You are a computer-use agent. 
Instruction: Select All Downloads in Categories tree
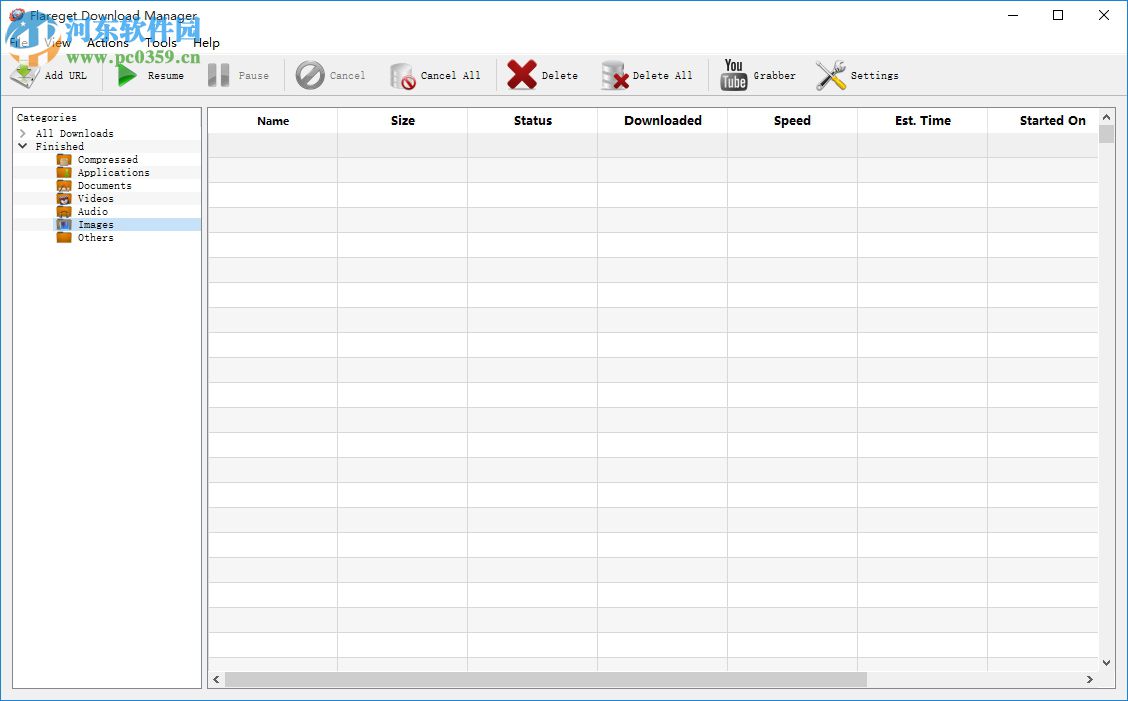click(x=75, y=133)
